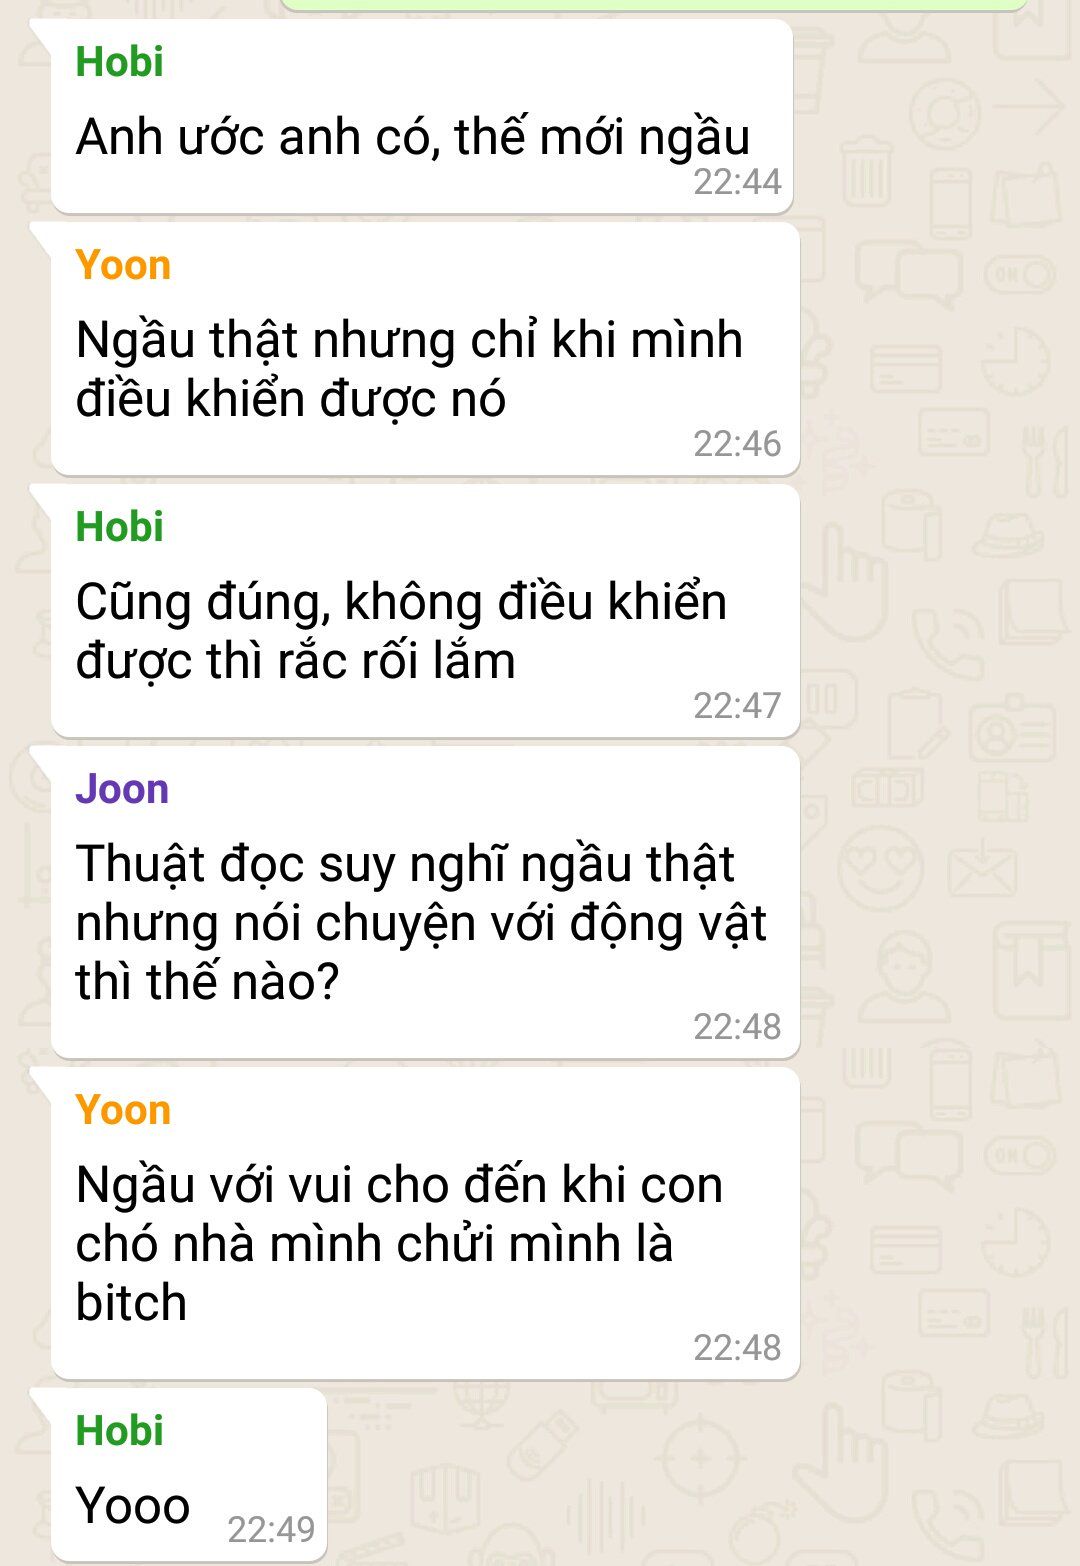This screenshot has width=1080, height=1566.
Task: Click the word 'bitch' in Yoon's message
Action: click(x=131, y=1303)
